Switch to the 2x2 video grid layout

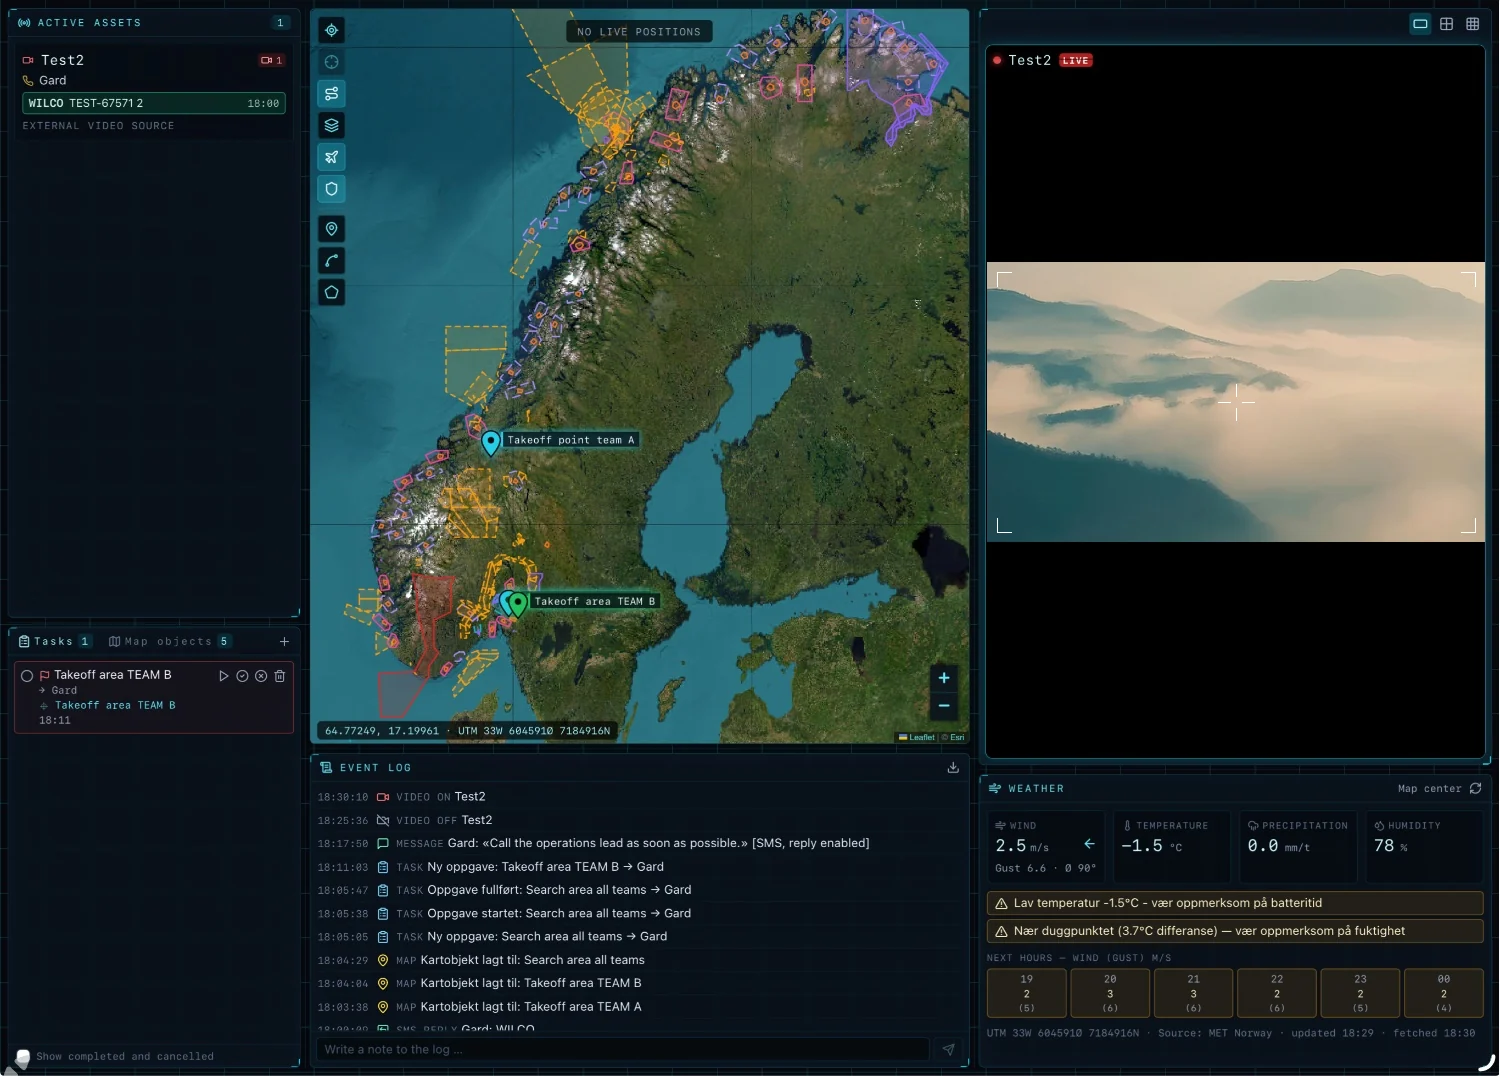coord(1447,24)
